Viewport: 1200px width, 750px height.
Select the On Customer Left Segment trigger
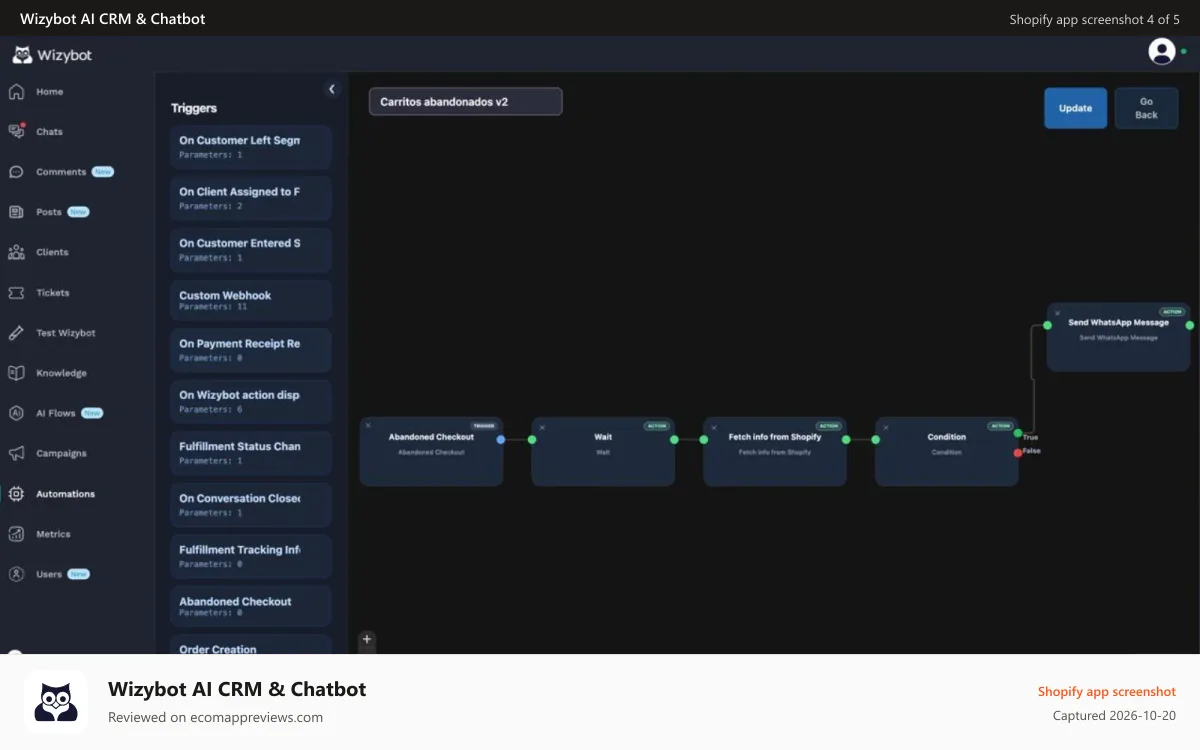click(x=250, y=147)
